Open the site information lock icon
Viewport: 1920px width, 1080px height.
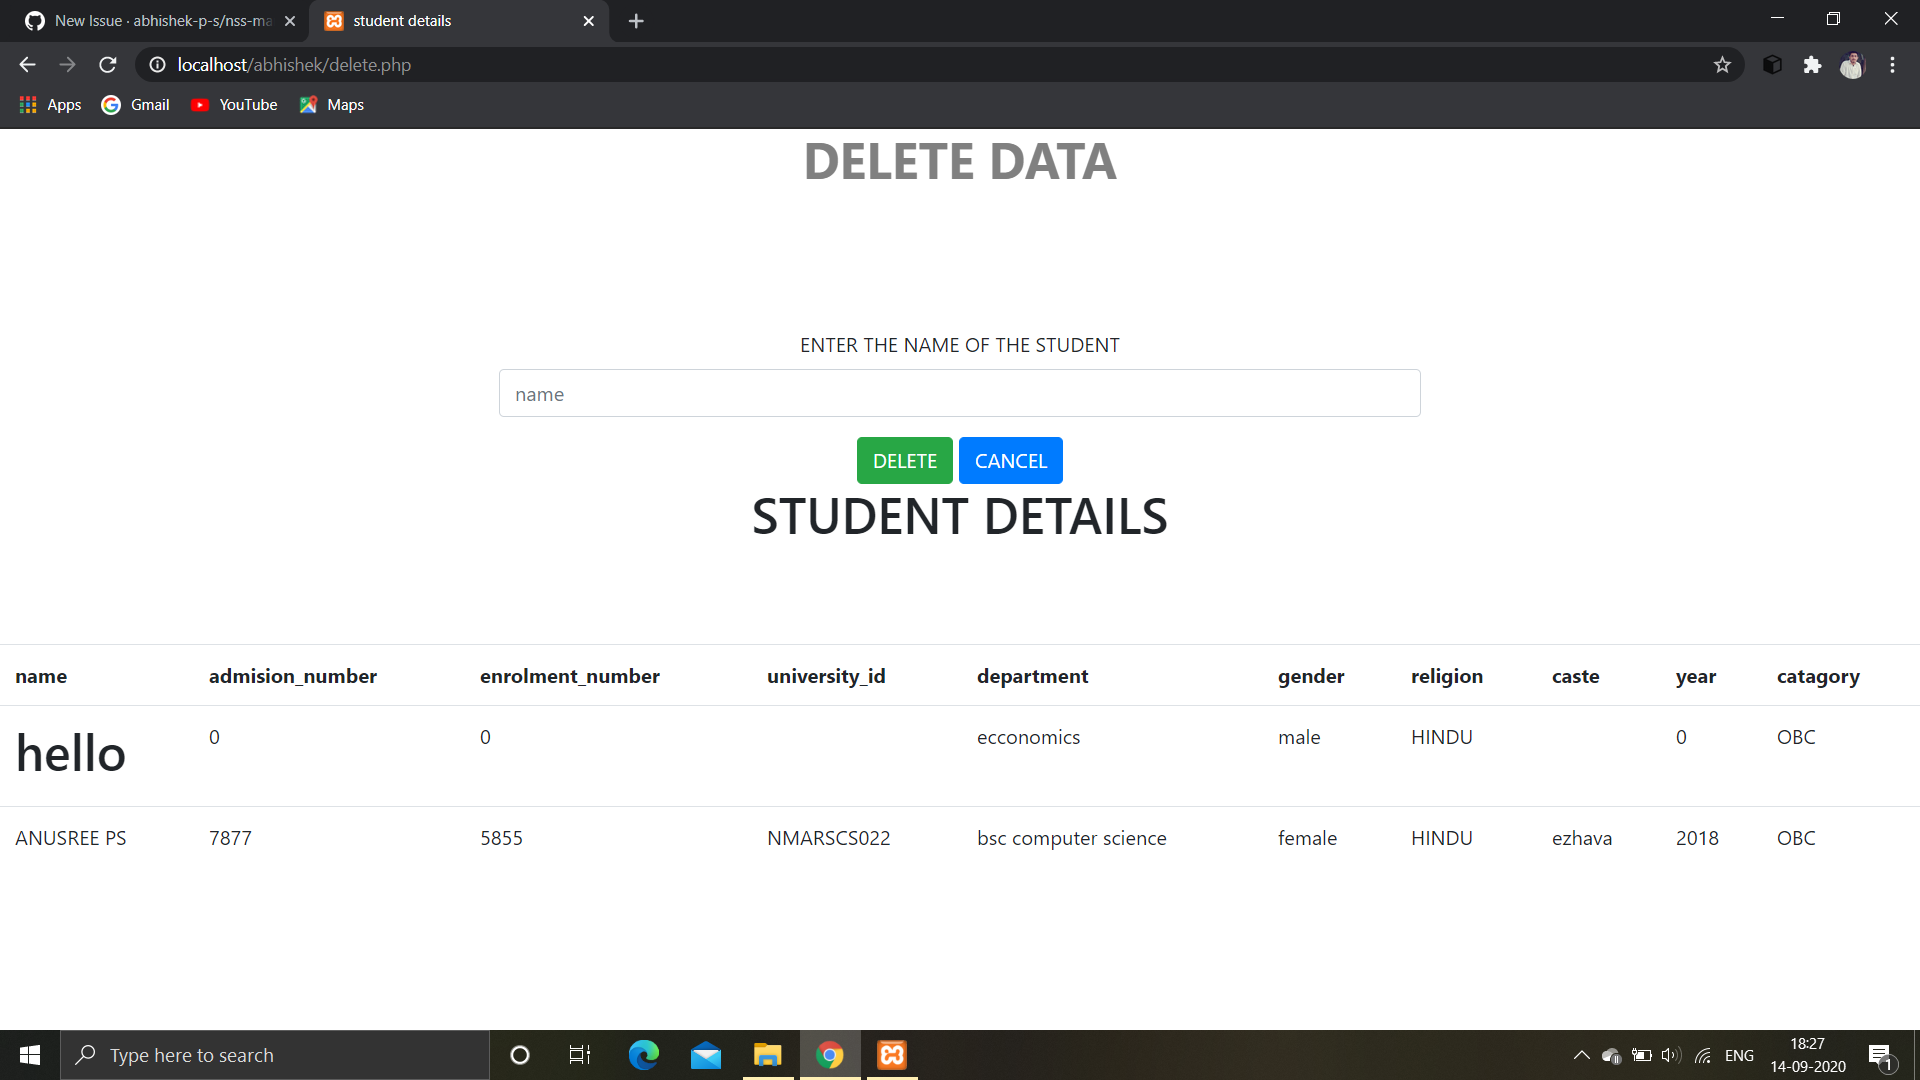pos(156,64)
